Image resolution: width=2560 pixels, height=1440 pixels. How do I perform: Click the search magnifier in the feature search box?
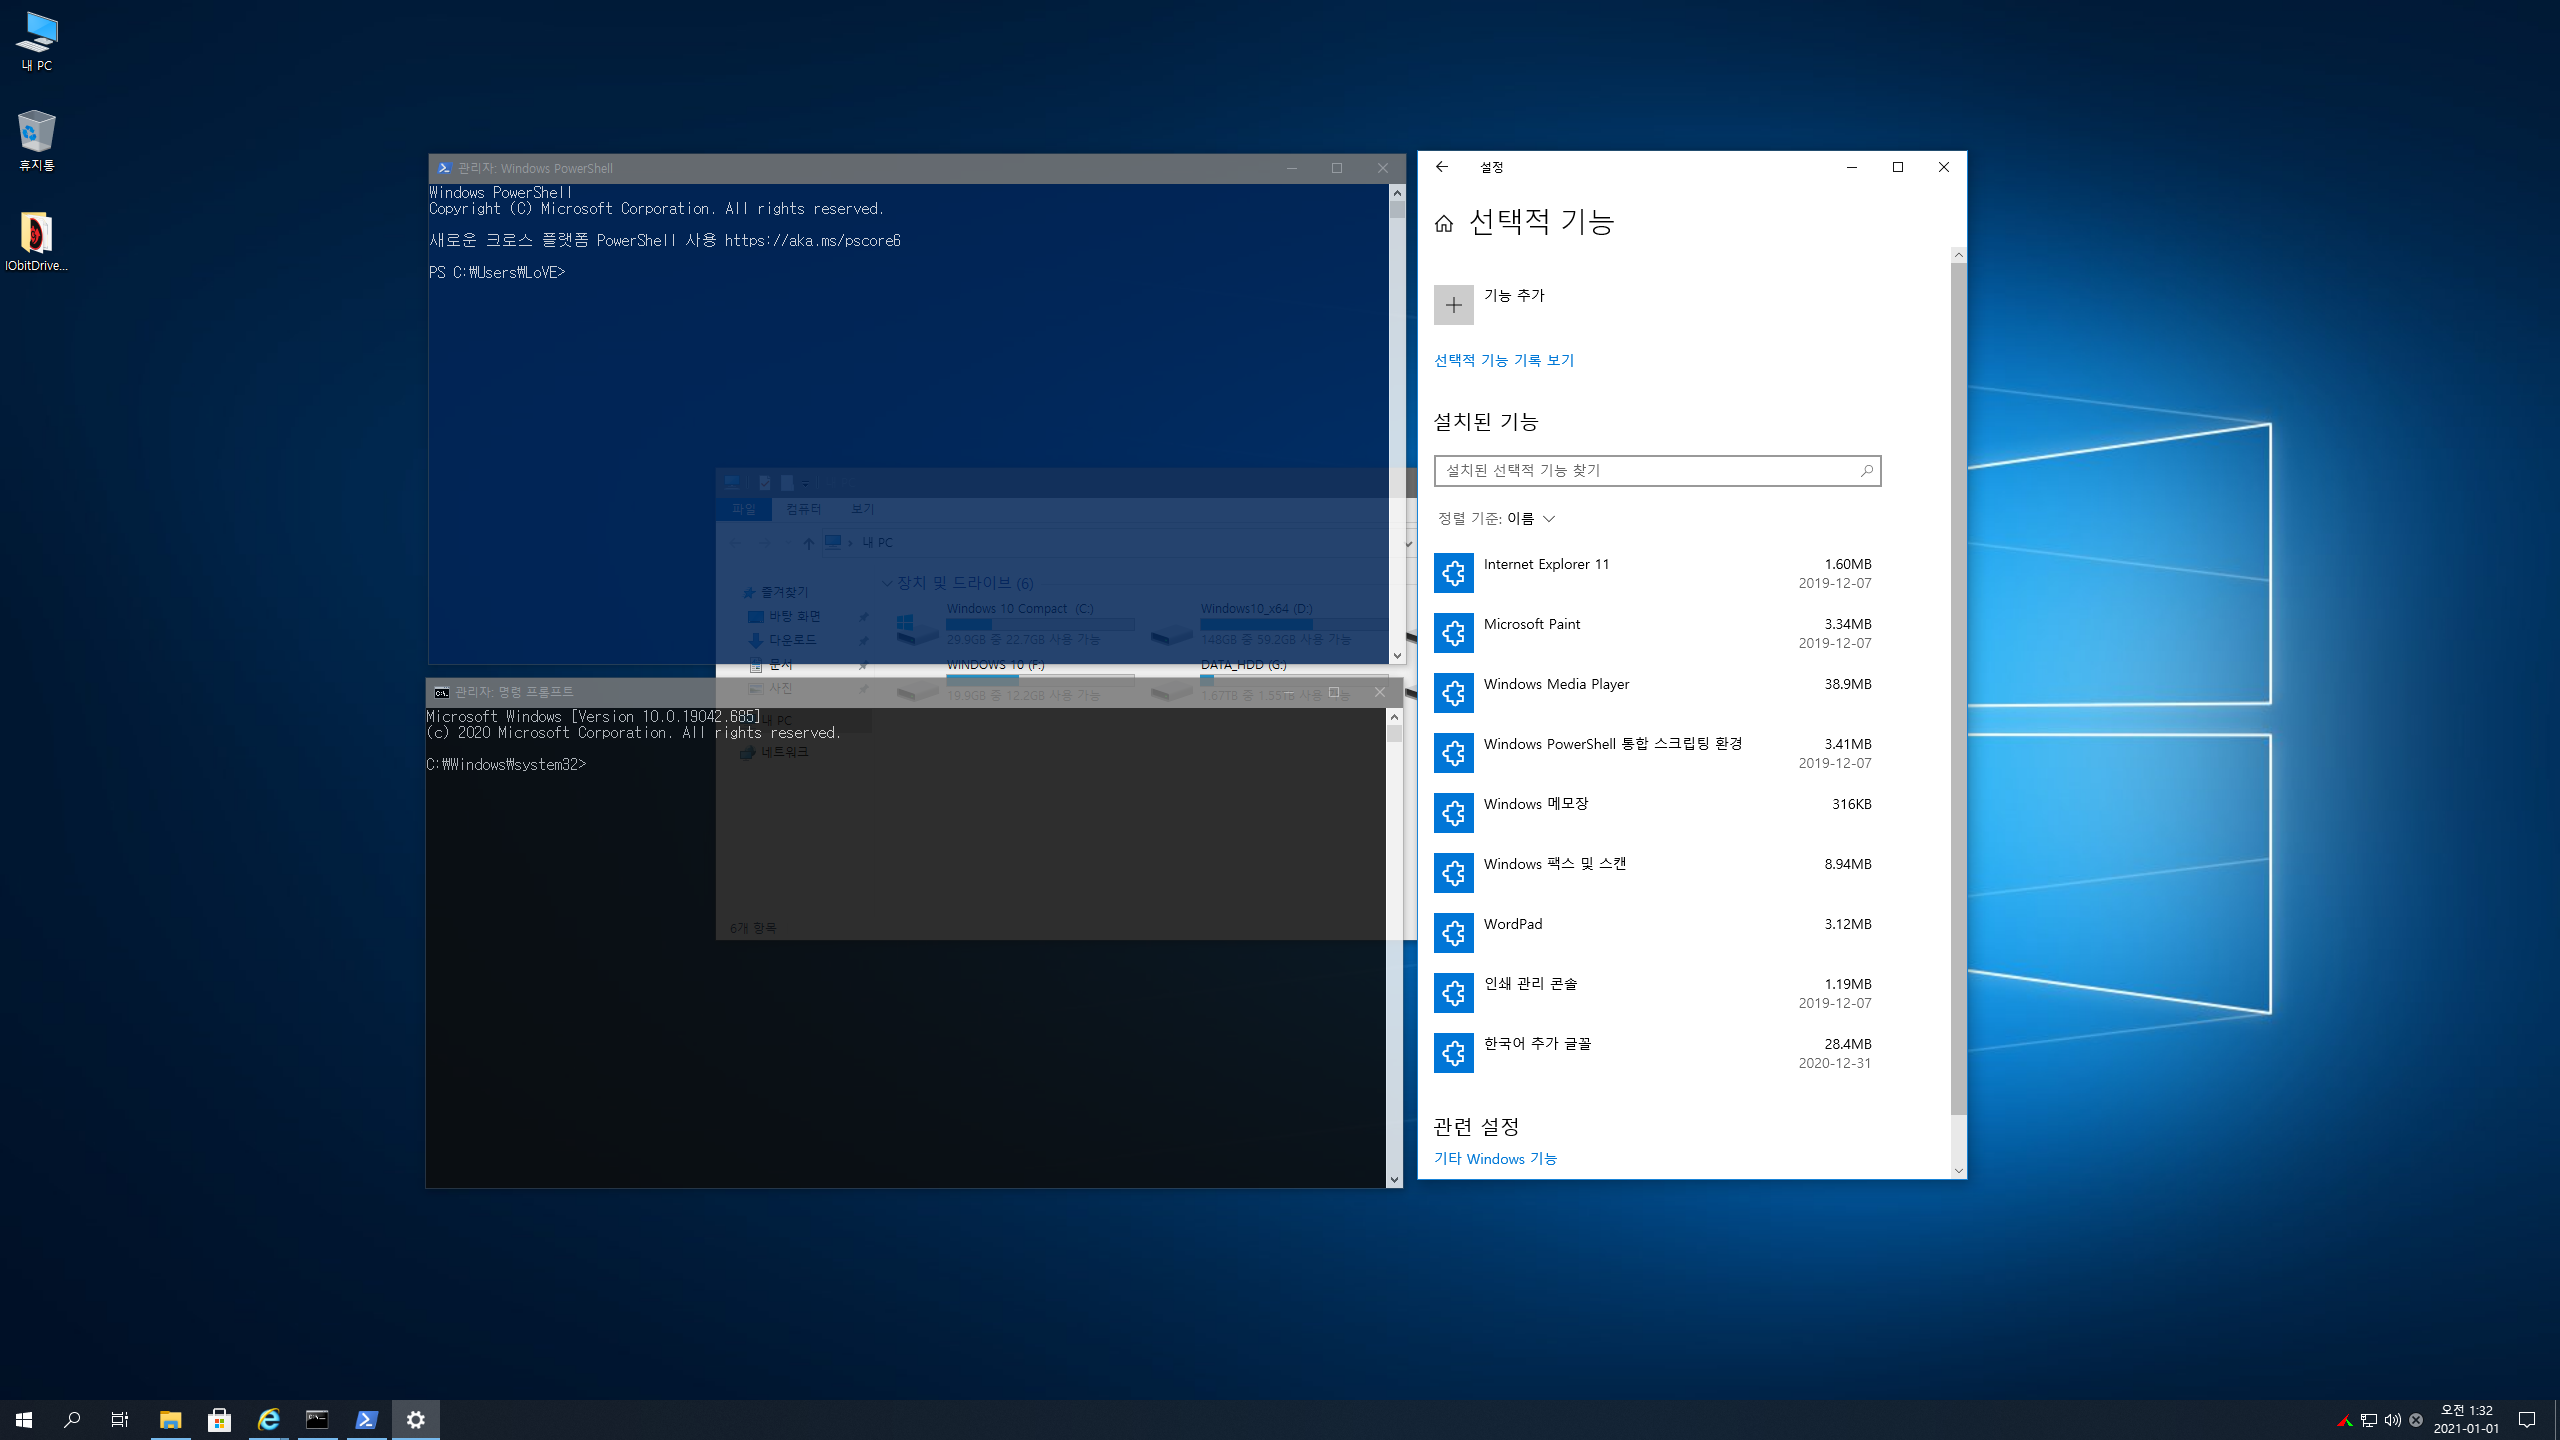point(1866,471)
